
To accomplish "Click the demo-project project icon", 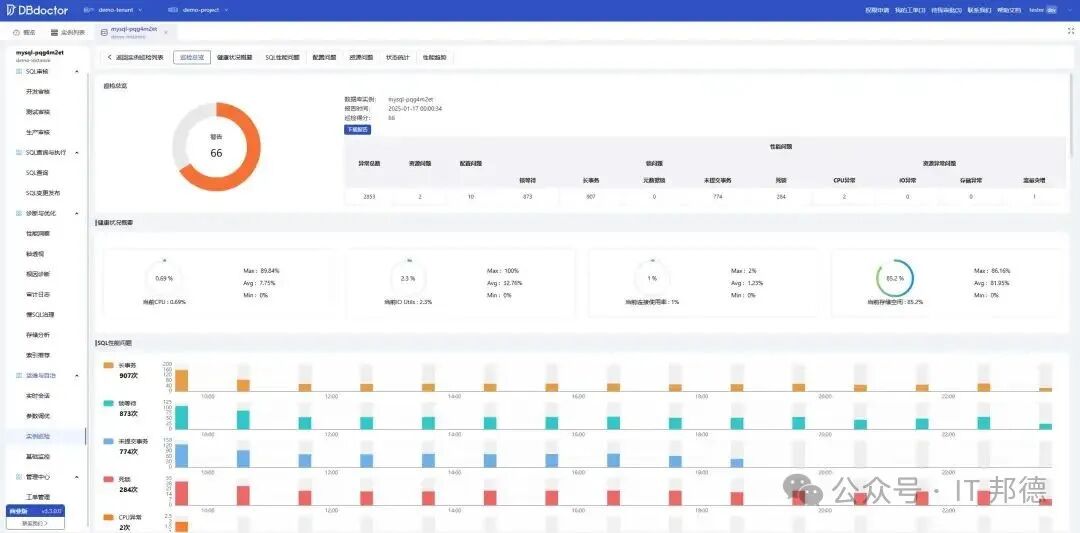I will point(172,10).
